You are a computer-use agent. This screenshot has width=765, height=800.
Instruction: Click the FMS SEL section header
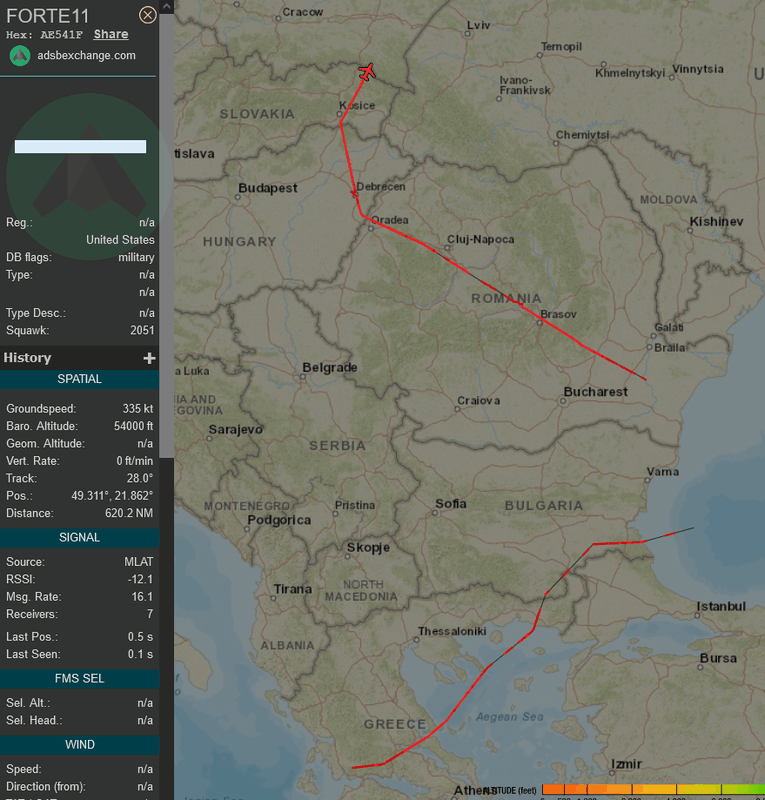(x=80, y=679)
